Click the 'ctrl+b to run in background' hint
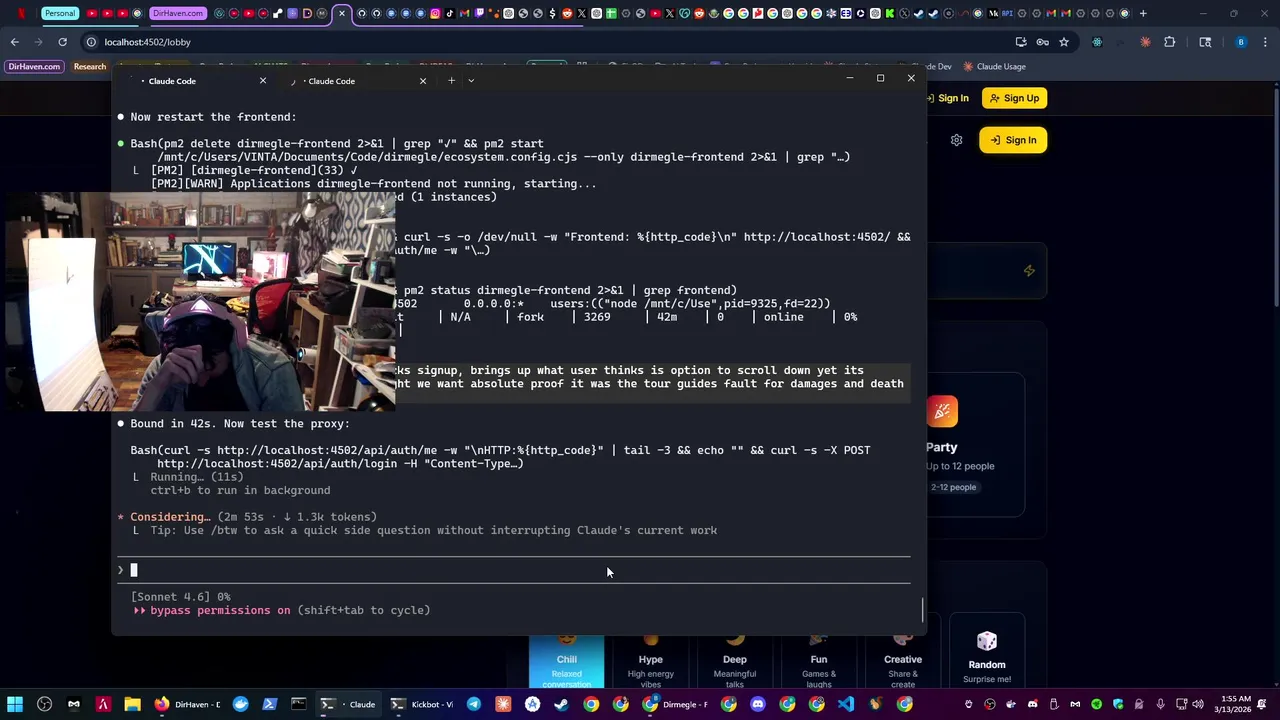The height and width of the screenshot is (720, 1280). coord(240,490)
